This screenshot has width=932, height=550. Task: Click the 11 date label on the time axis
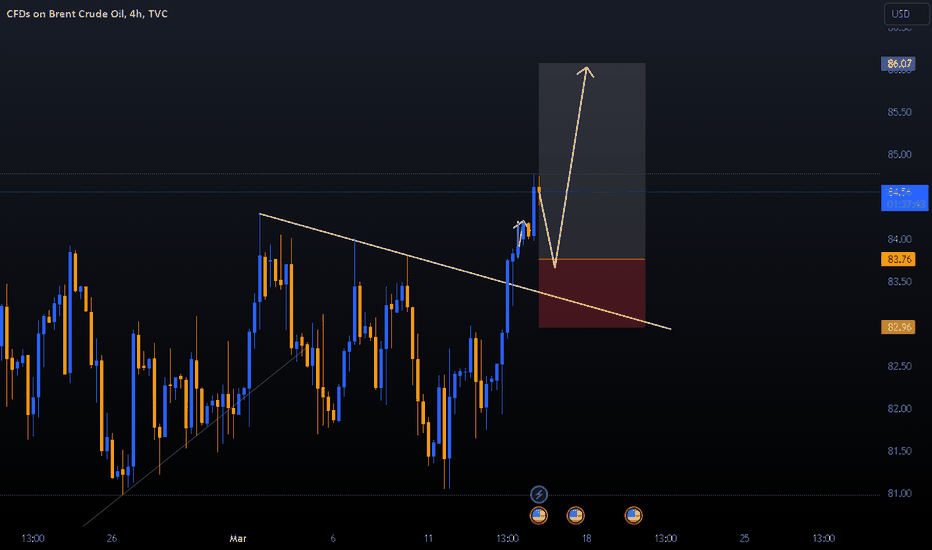coord(428,539)
